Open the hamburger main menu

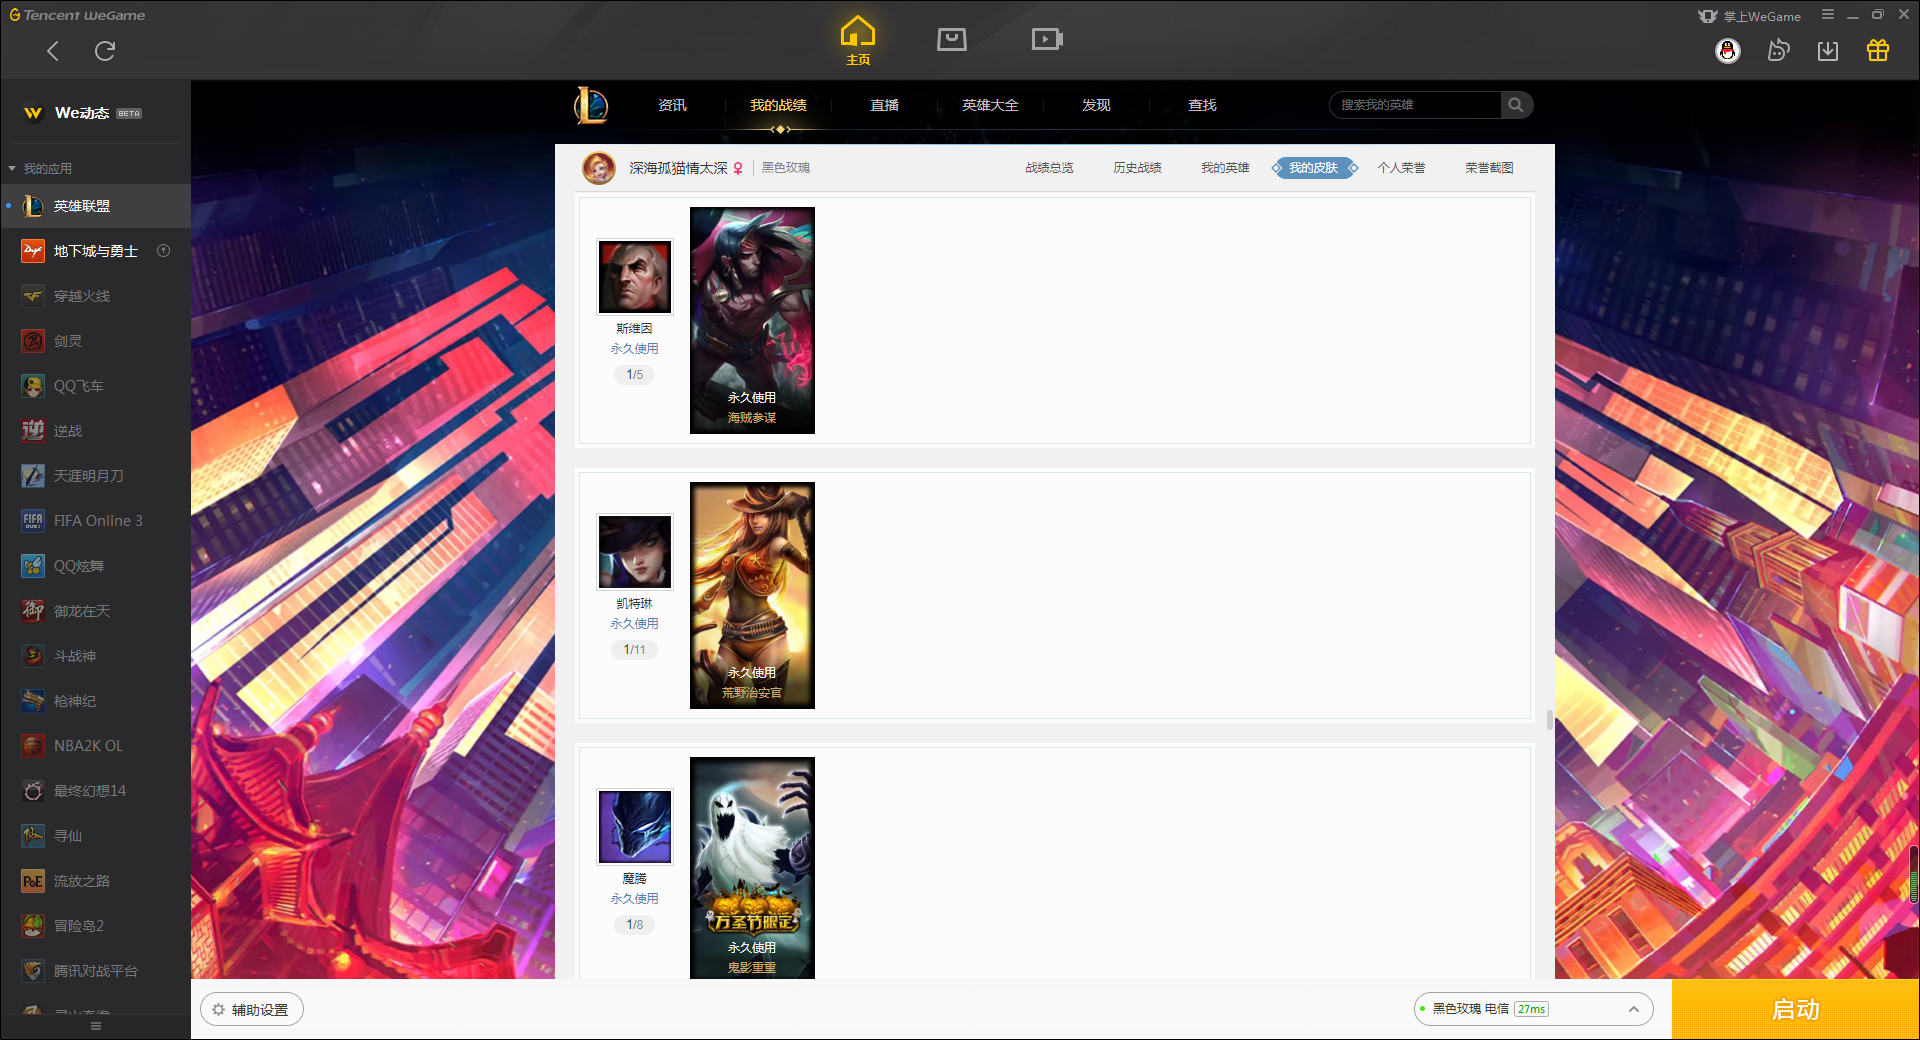pyautogui.click(x=1828, y=15)
